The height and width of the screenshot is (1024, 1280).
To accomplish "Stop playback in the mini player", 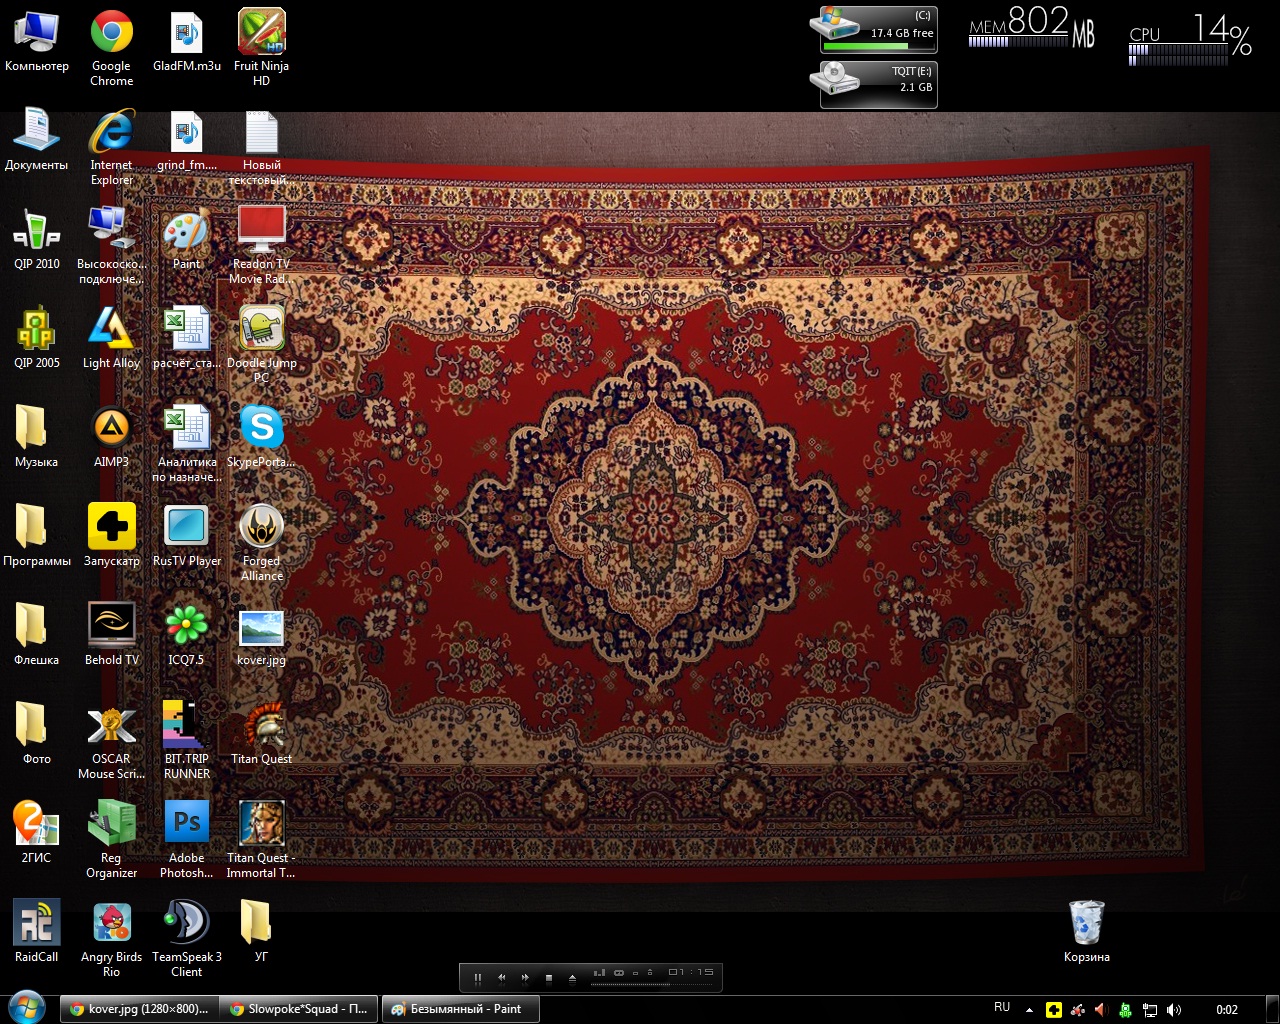I will click(x=548, y=978).
